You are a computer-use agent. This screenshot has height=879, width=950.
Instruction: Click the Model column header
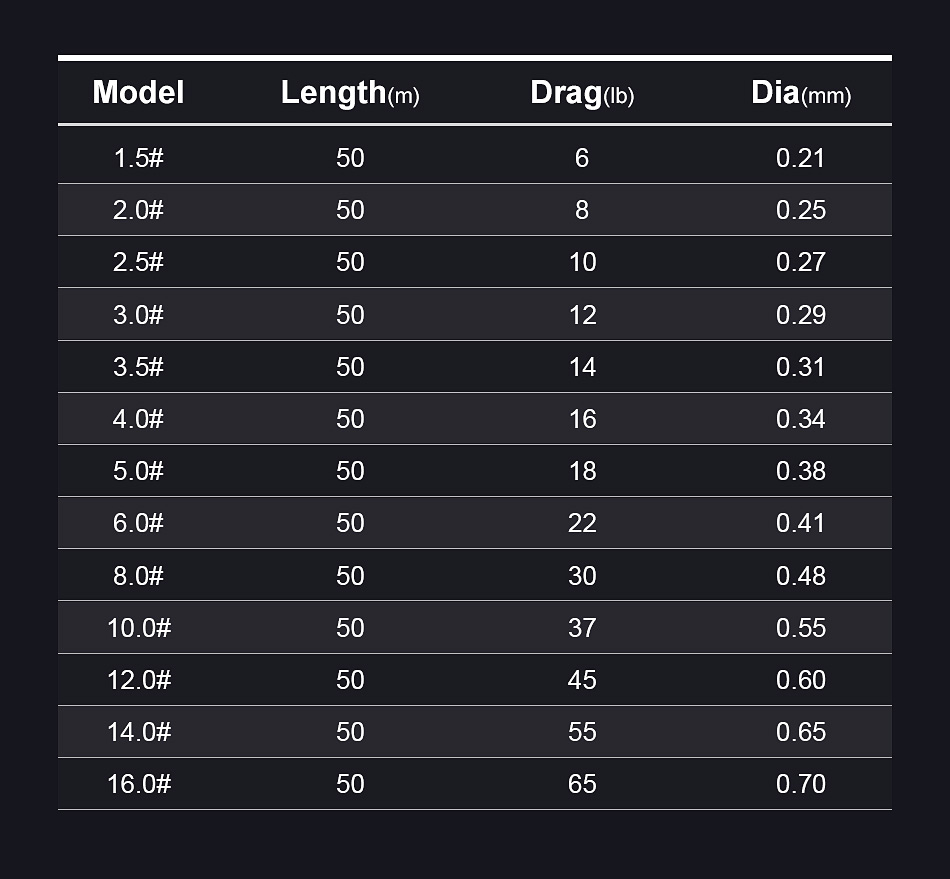point(138,93)
